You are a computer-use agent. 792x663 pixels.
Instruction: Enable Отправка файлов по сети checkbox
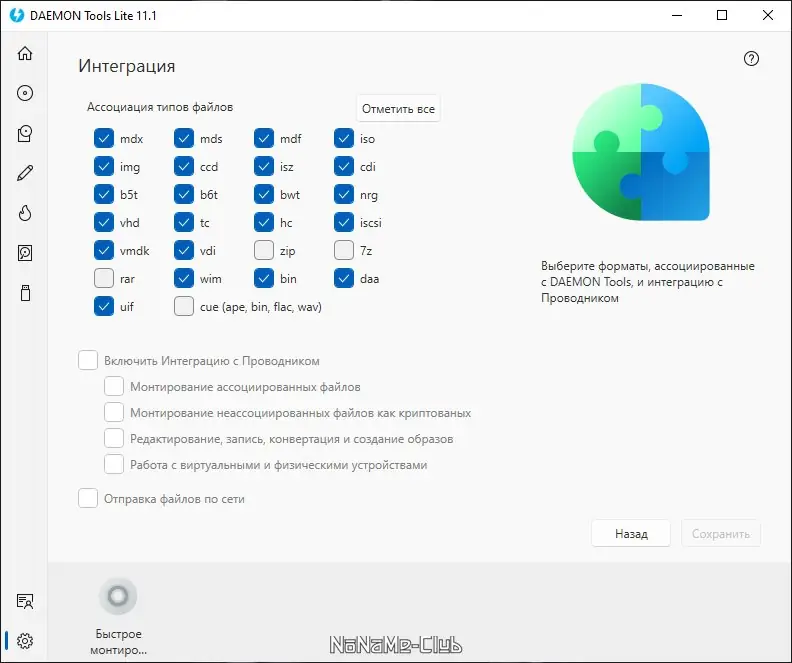[x=88, y=498]
